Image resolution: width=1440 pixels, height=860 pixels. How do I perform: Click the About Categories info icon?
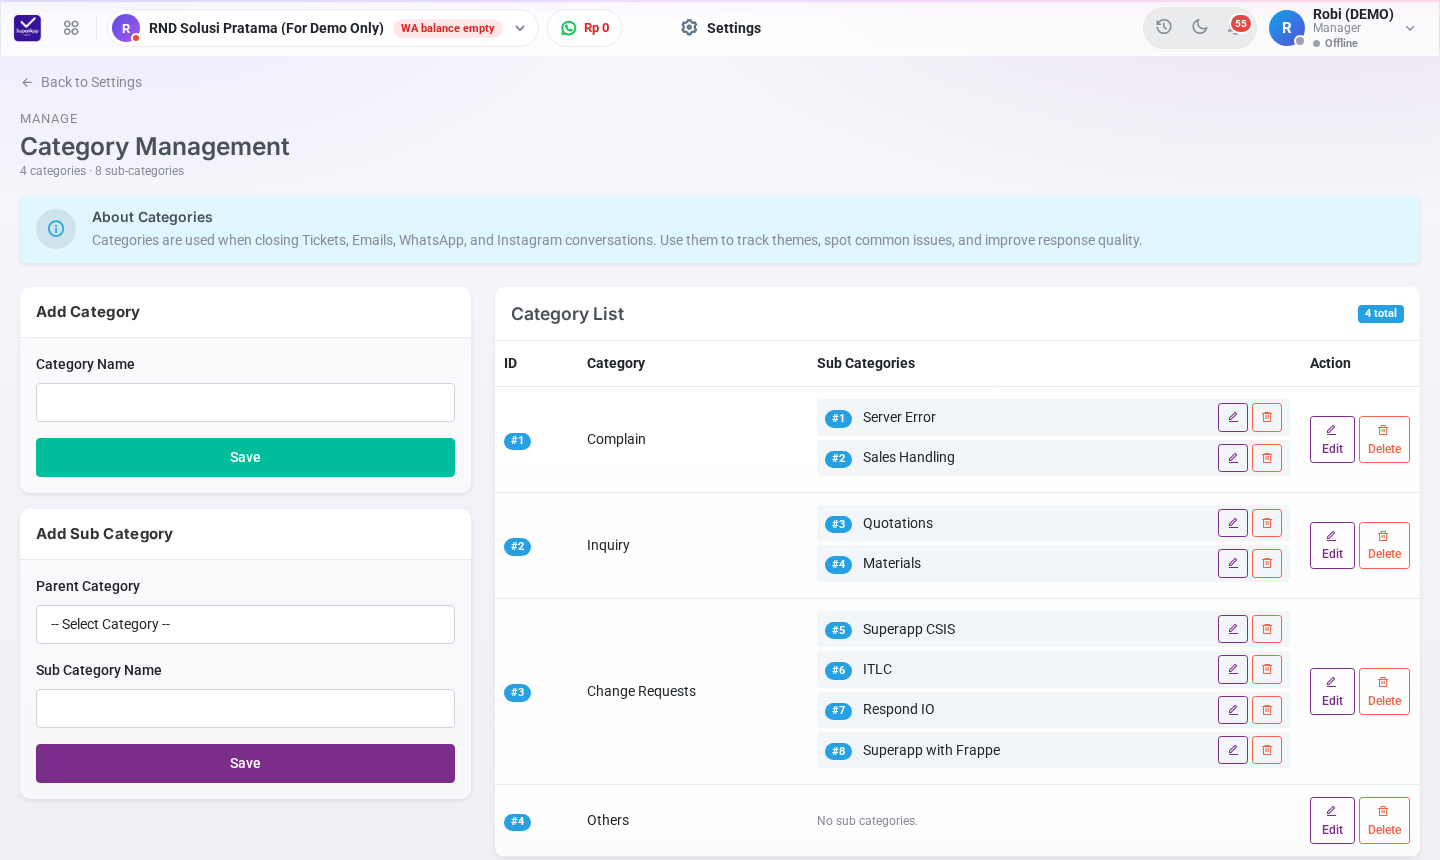point(56,229)
